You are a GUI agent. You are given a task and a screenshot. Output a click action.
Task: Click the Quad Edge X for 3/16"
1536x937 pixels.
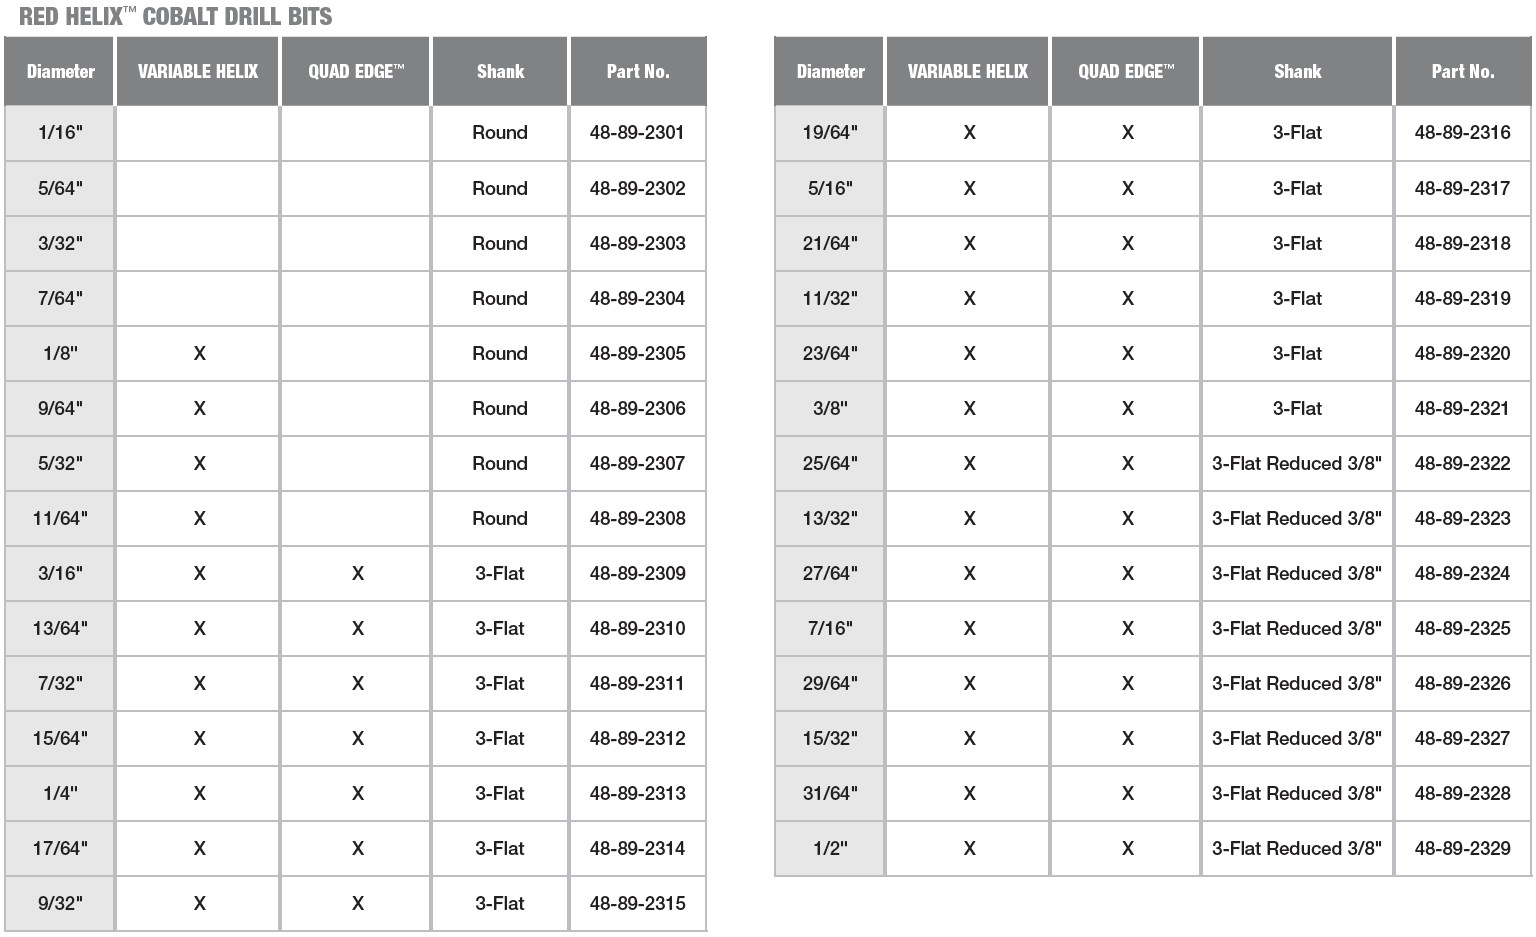[357, 573]
